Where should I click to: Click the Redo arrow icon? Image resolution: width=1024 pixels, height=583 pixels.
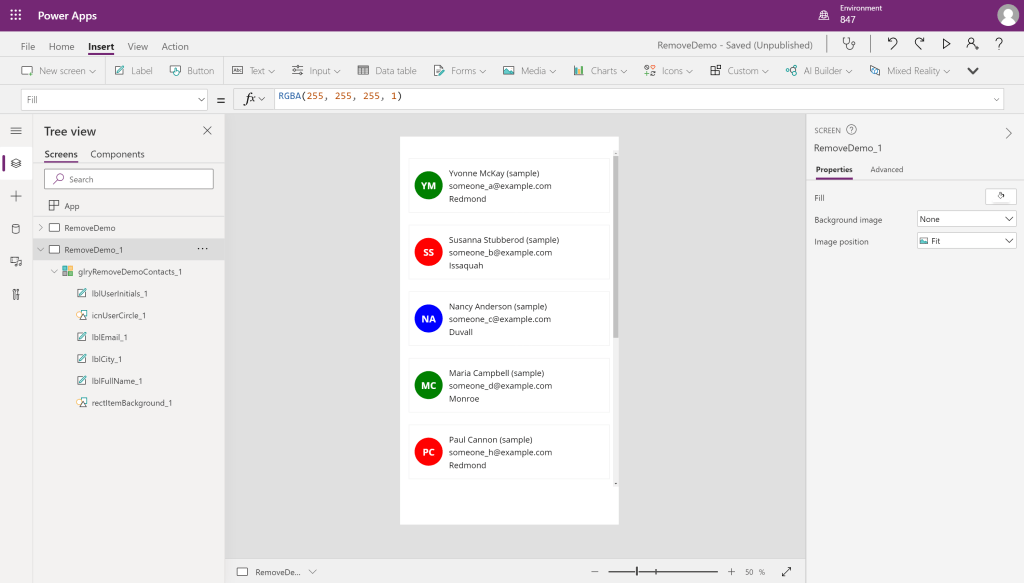point(919,44)
